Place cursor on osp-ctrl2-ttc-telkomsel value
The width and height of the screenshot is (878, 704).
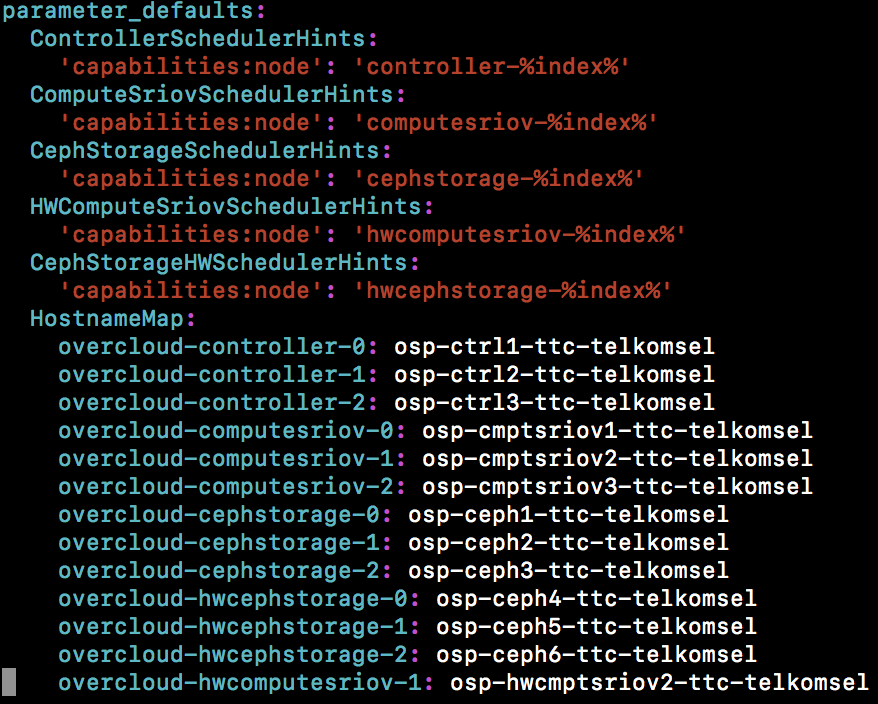(554, 375)
